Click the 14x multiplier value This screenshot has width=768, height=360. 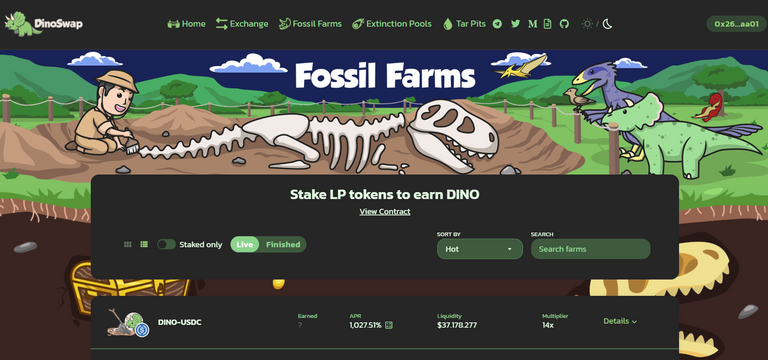click(x=548, y=325)
